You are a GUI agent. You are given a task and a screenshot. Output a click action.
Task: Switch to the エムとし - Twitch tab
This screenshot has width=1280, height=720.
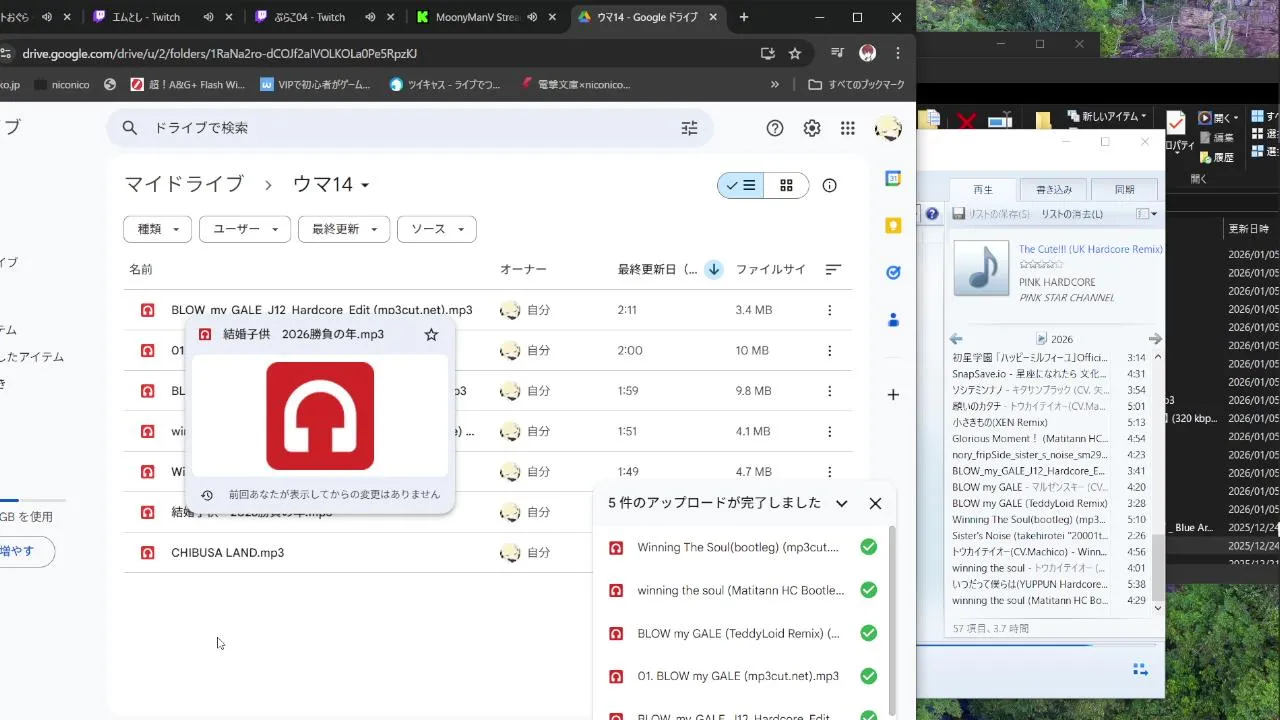[x=162, y=17]
